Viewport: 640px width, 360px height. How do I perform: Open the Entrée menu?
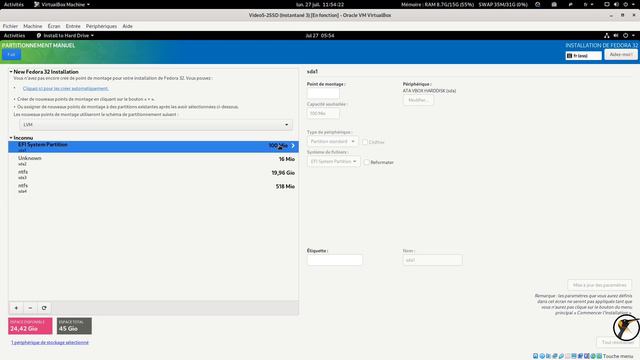[73, 26]
